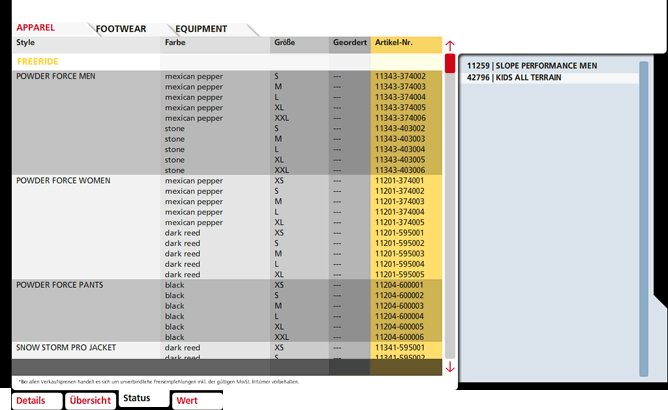Image resolution: width=668 pixels, height=410 pixels.
Task: Click article number 11201-374003
Action: 400,202
